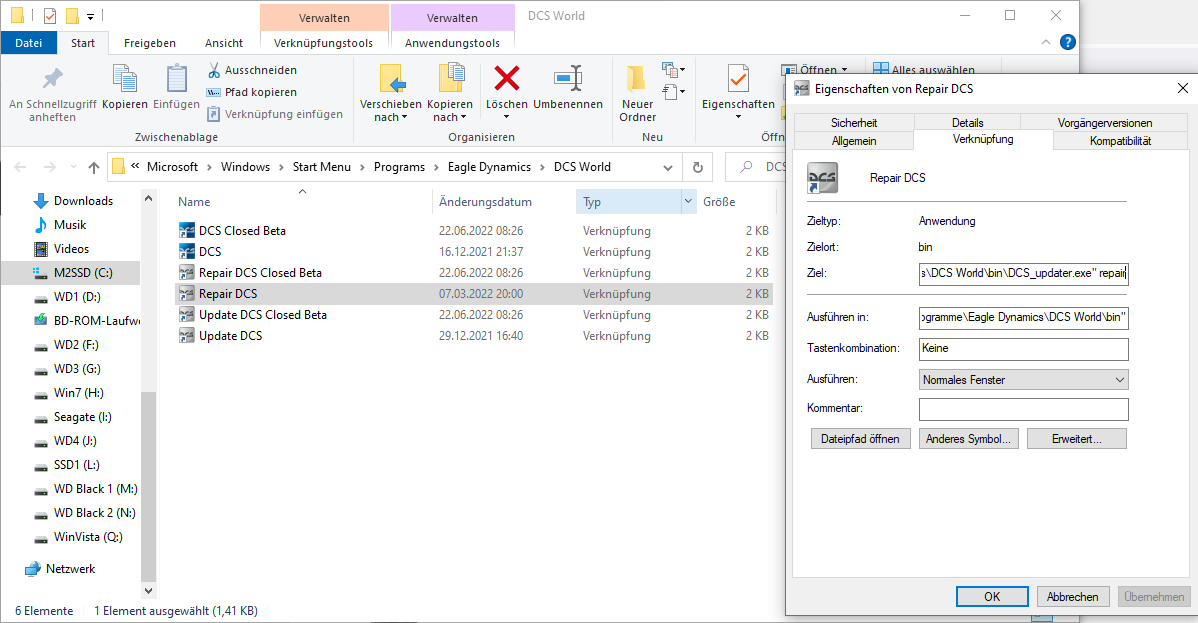Click the Dateipfad öffnen button
The image size is (1198, 623).
(860, 439)
